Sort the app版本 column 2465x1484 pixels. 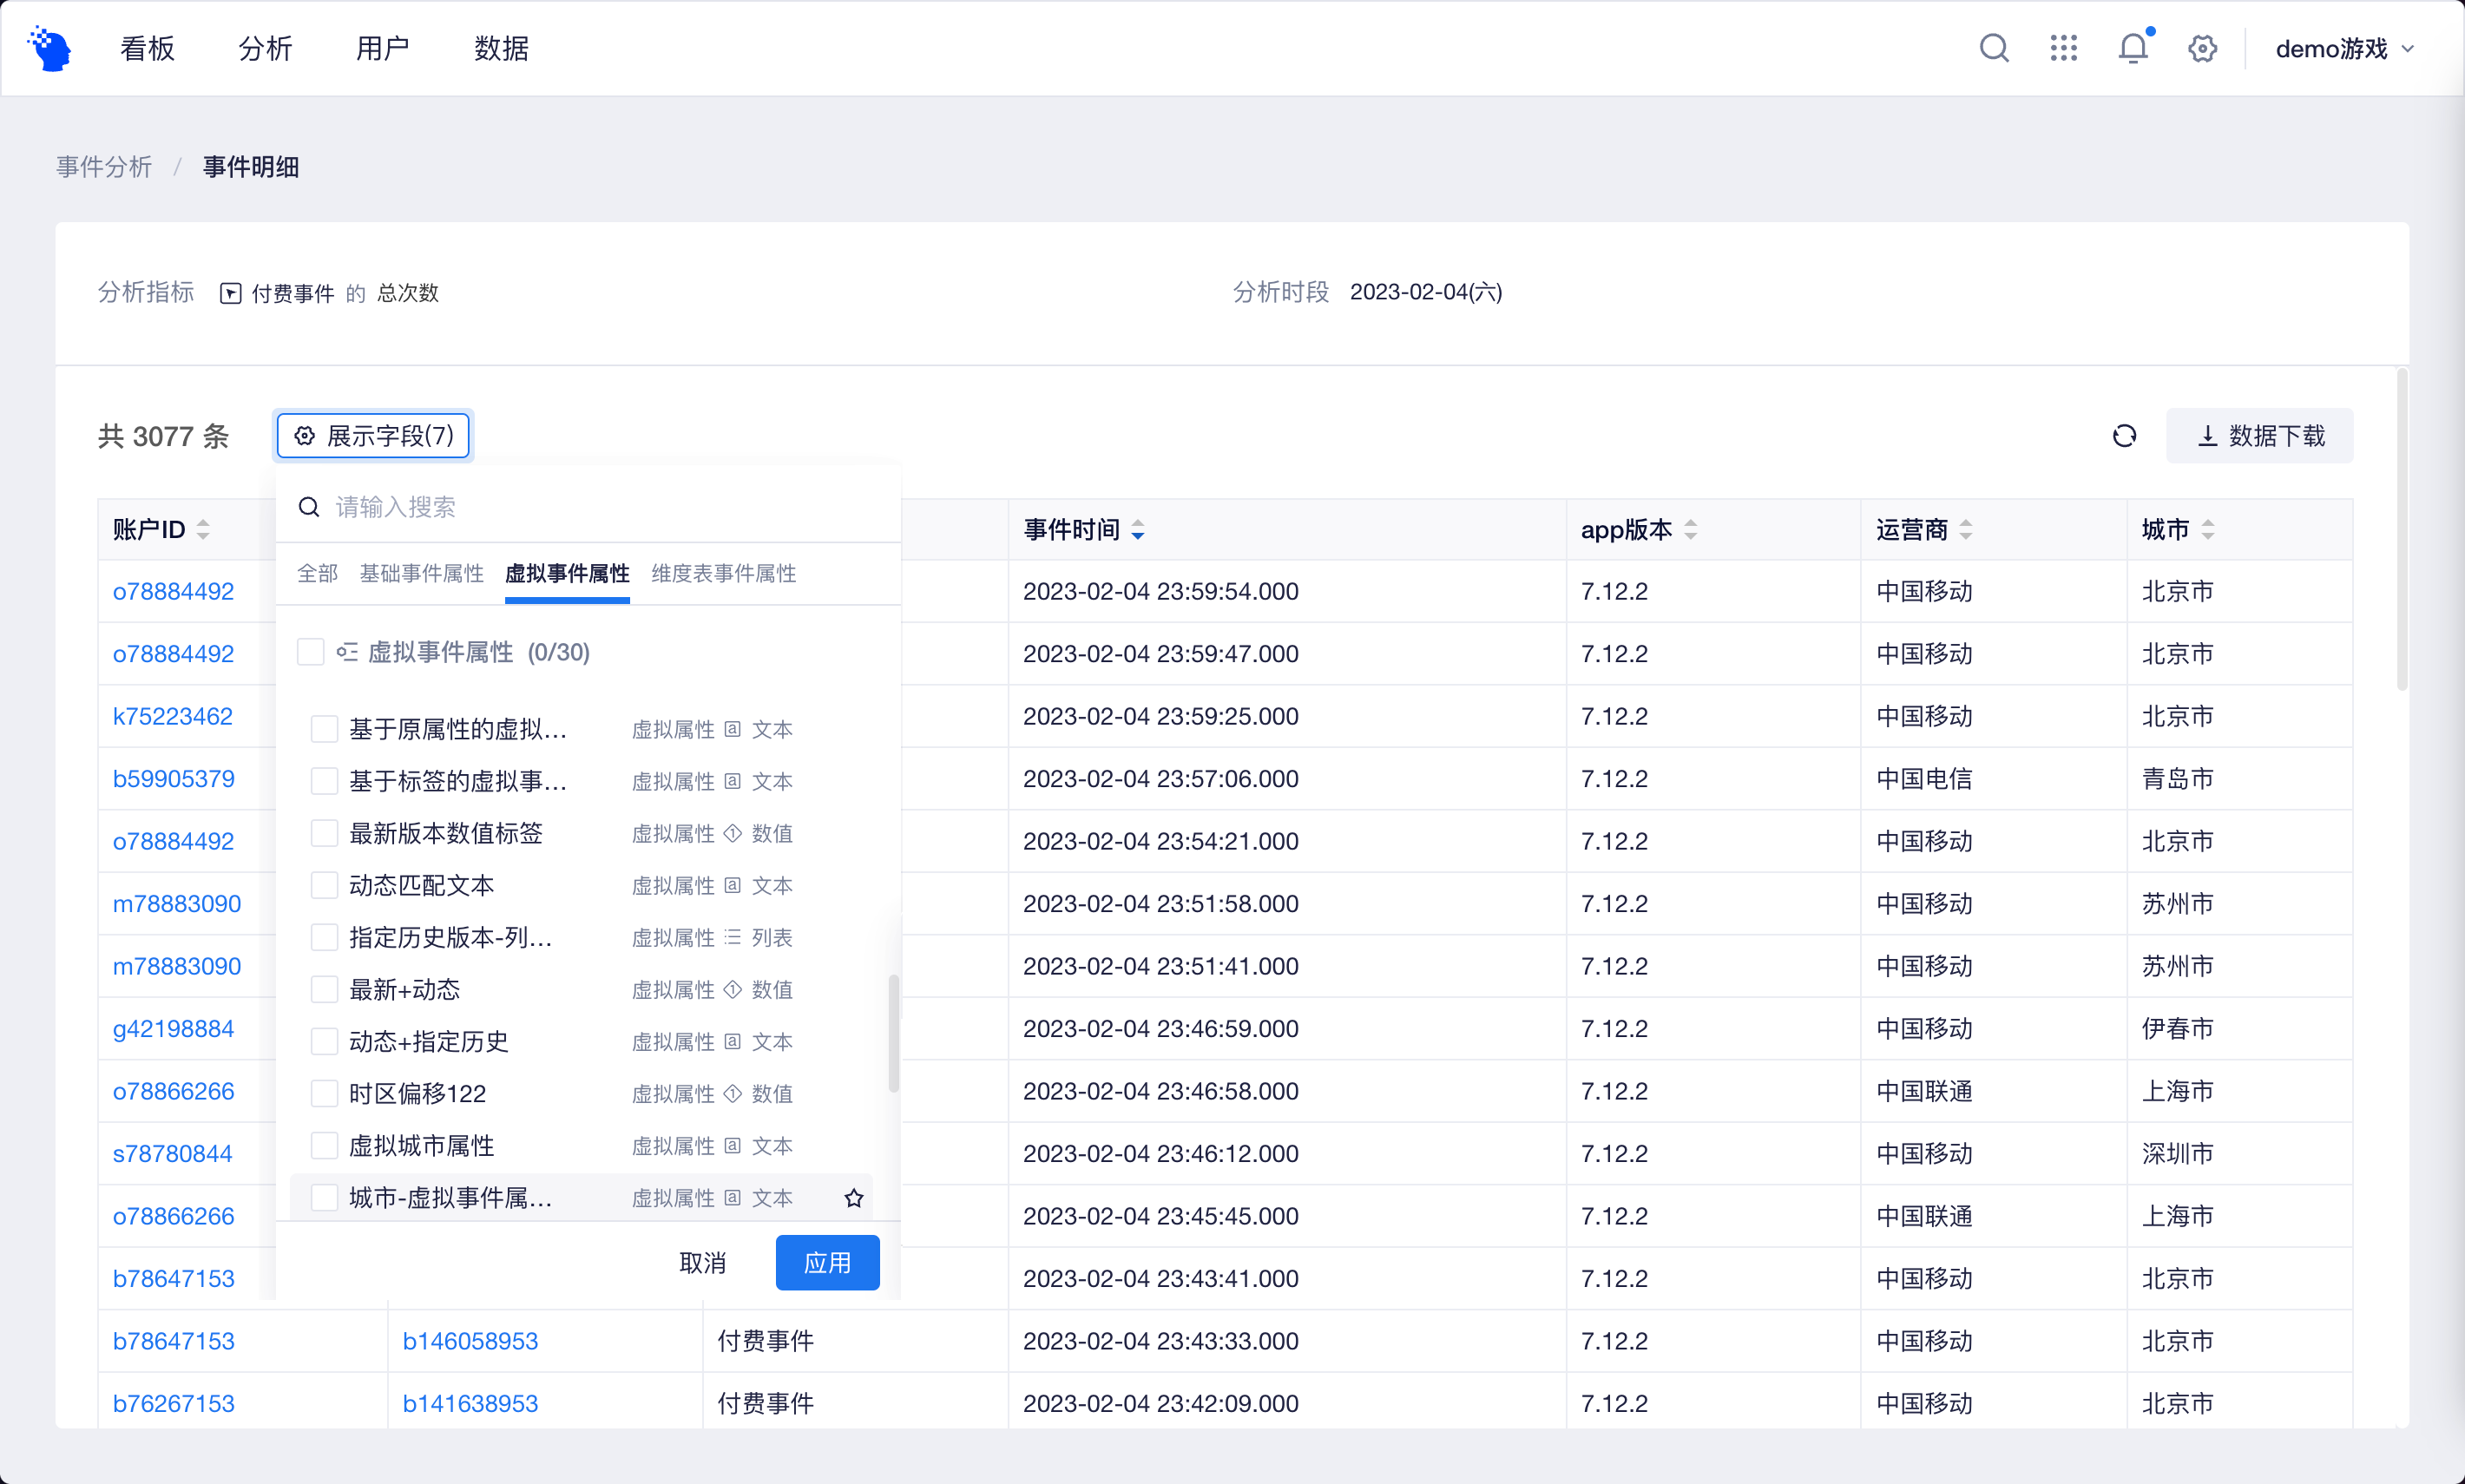point(1690,530)
